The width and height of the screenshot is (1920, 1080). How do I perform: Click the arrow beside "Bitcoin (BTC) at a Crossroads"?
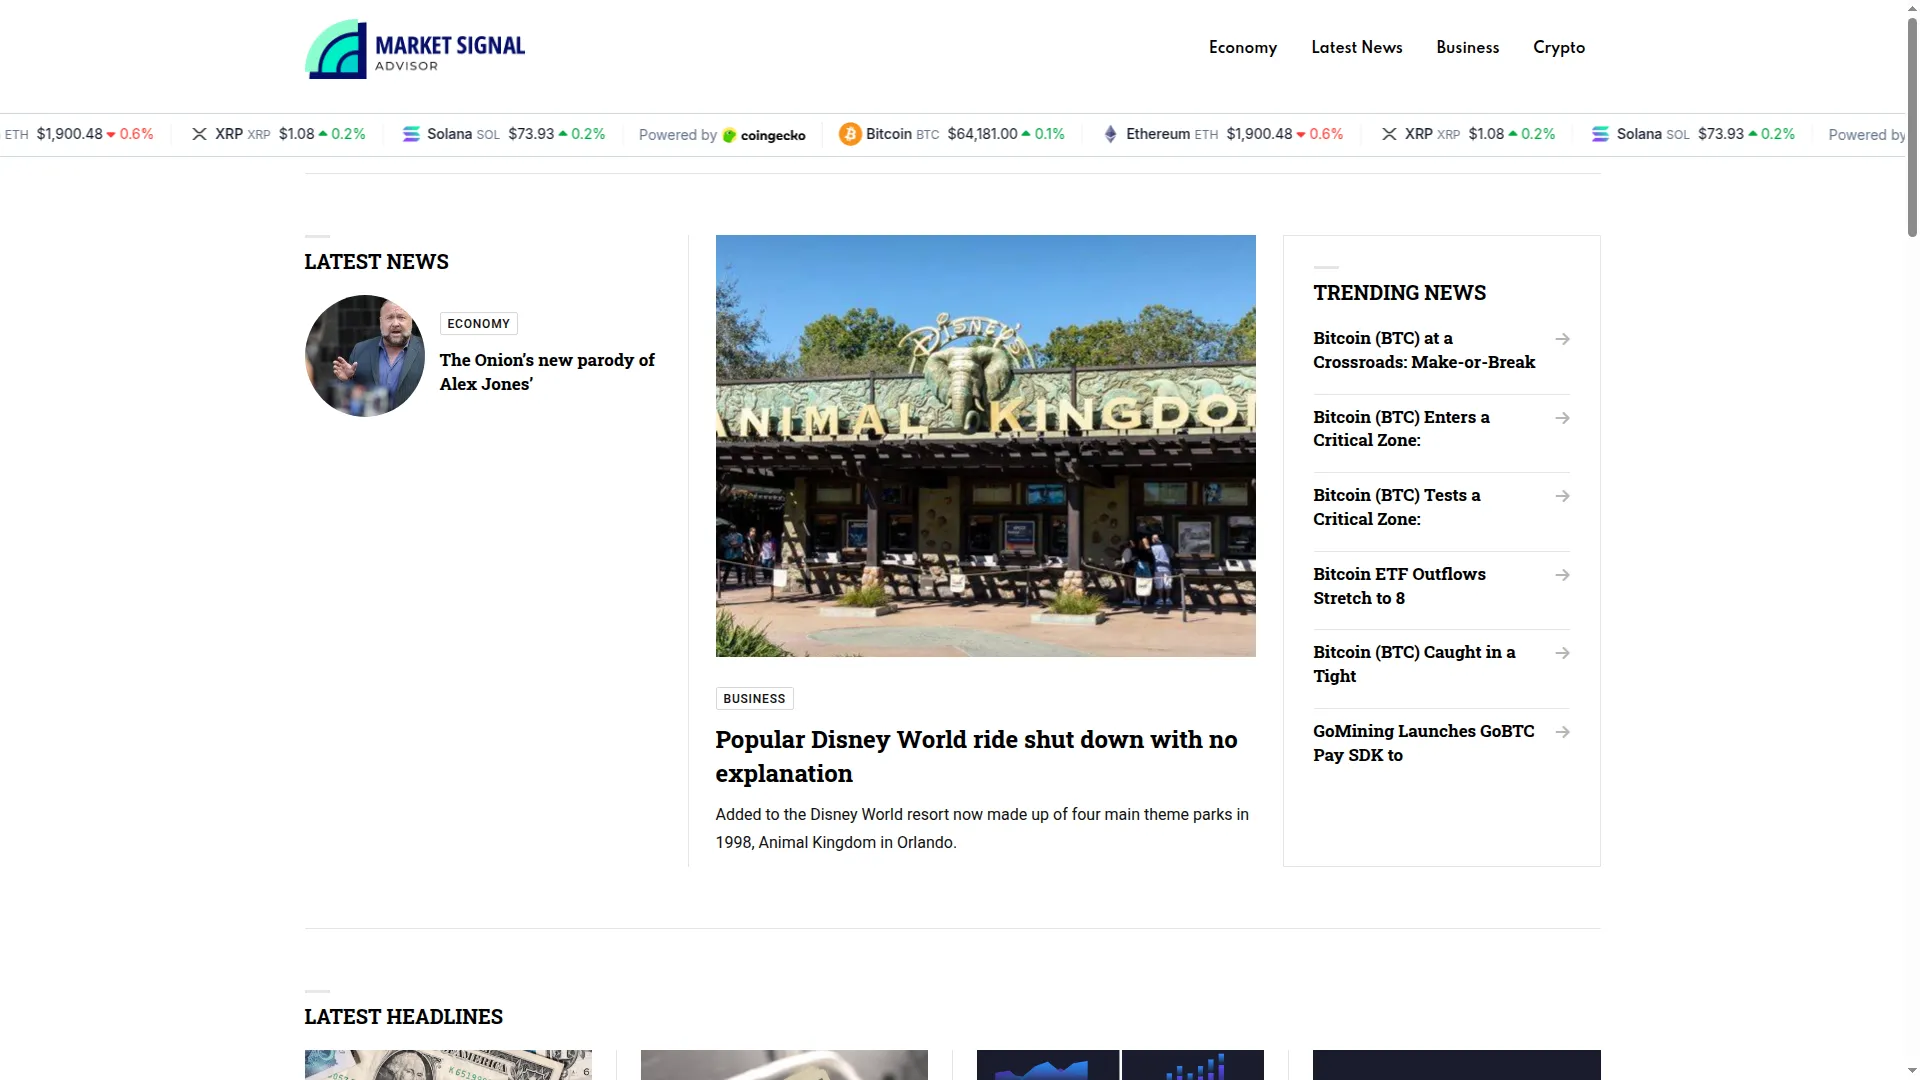click(1562, 339)
